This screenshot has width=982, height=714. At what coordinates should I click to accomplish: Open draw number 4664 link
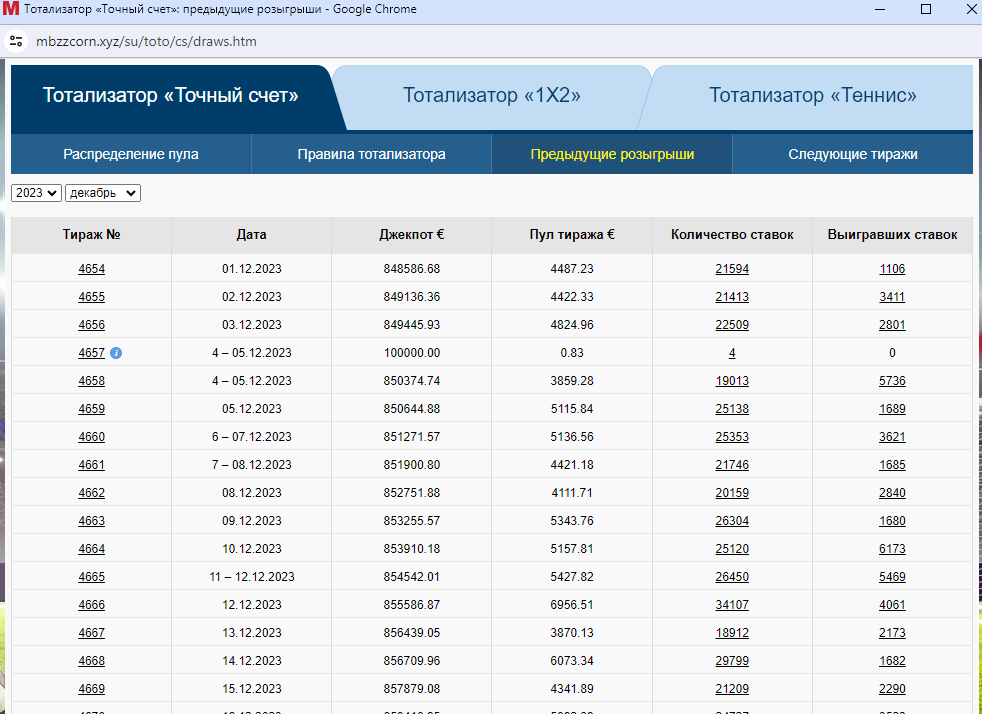pos(91,549)
